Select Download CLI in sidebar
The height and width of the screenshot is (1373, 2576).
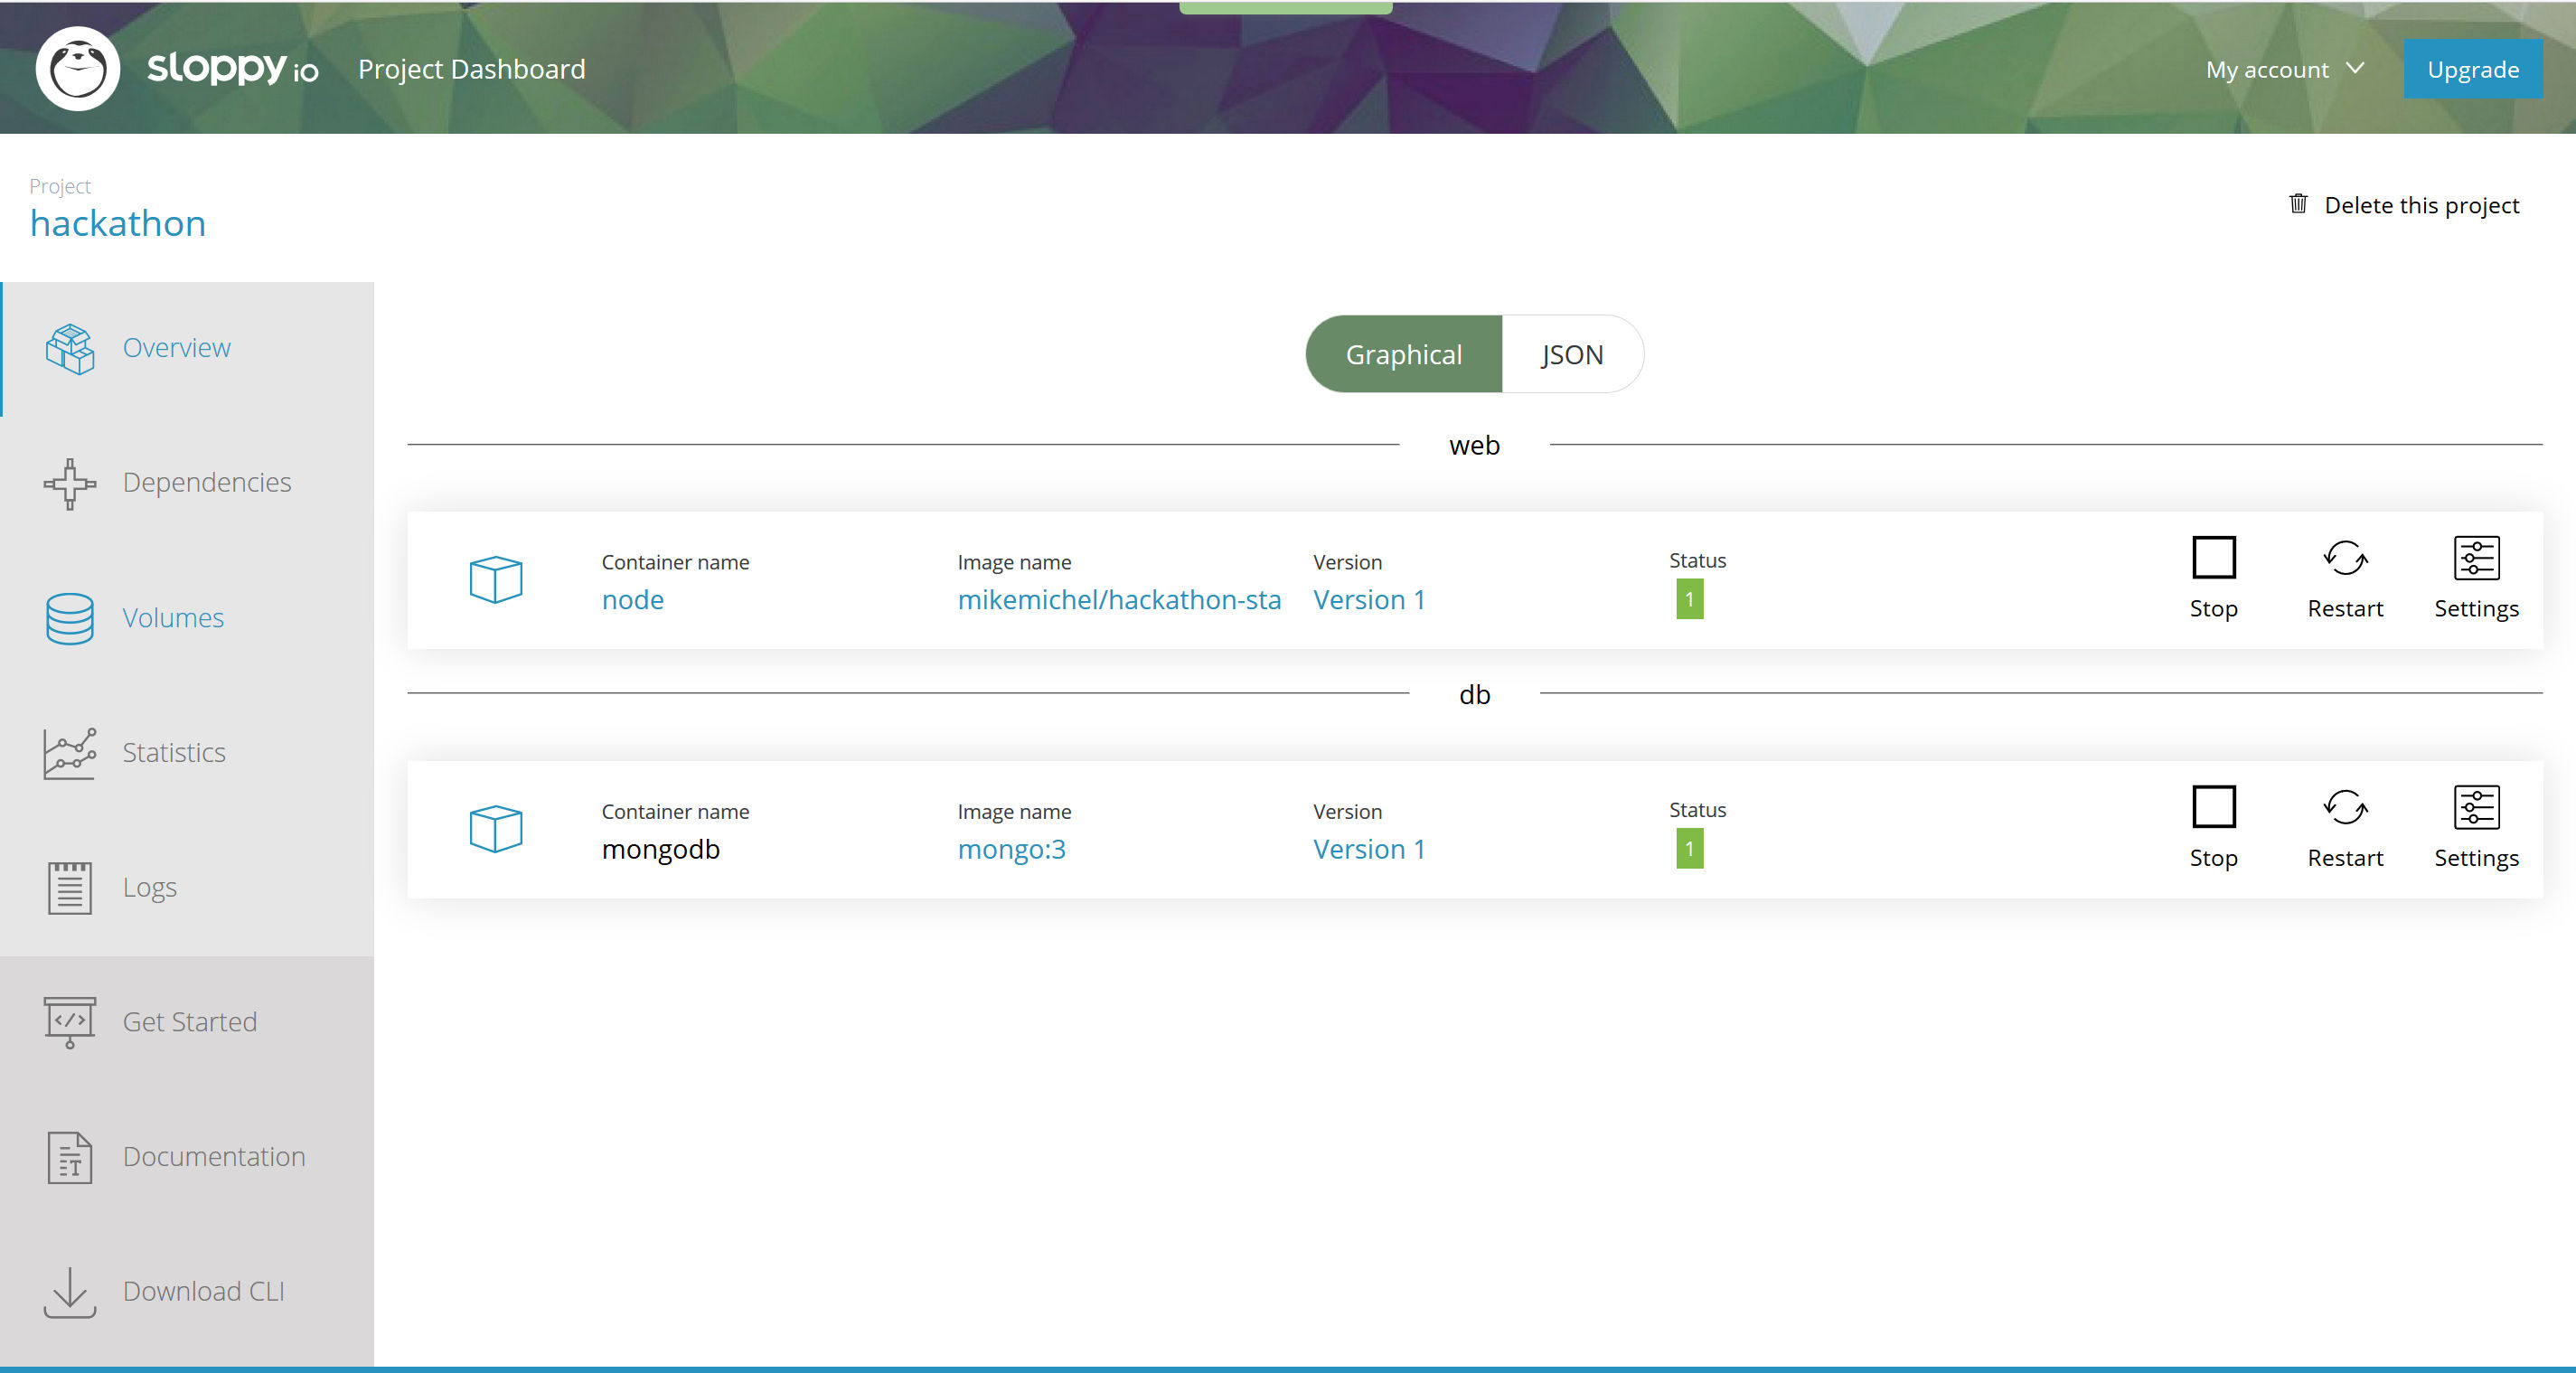188,1292
